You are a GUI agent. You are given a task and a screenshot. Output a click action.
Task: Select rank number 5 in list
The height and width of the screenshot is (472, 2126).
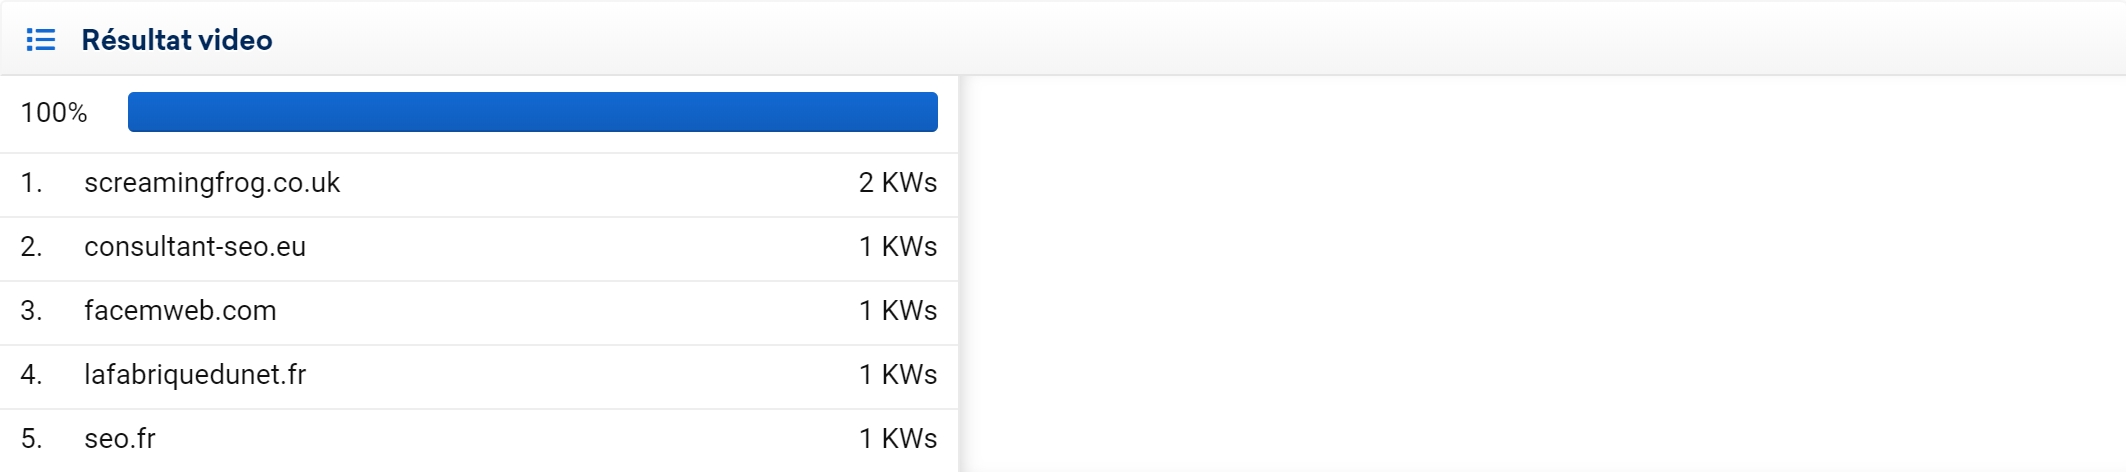coord(32,439)
